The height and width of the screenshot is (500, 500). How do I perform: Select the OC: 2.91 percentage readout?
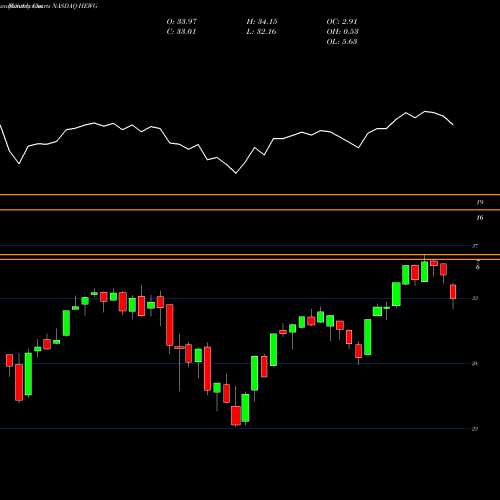tap(342, 22)
